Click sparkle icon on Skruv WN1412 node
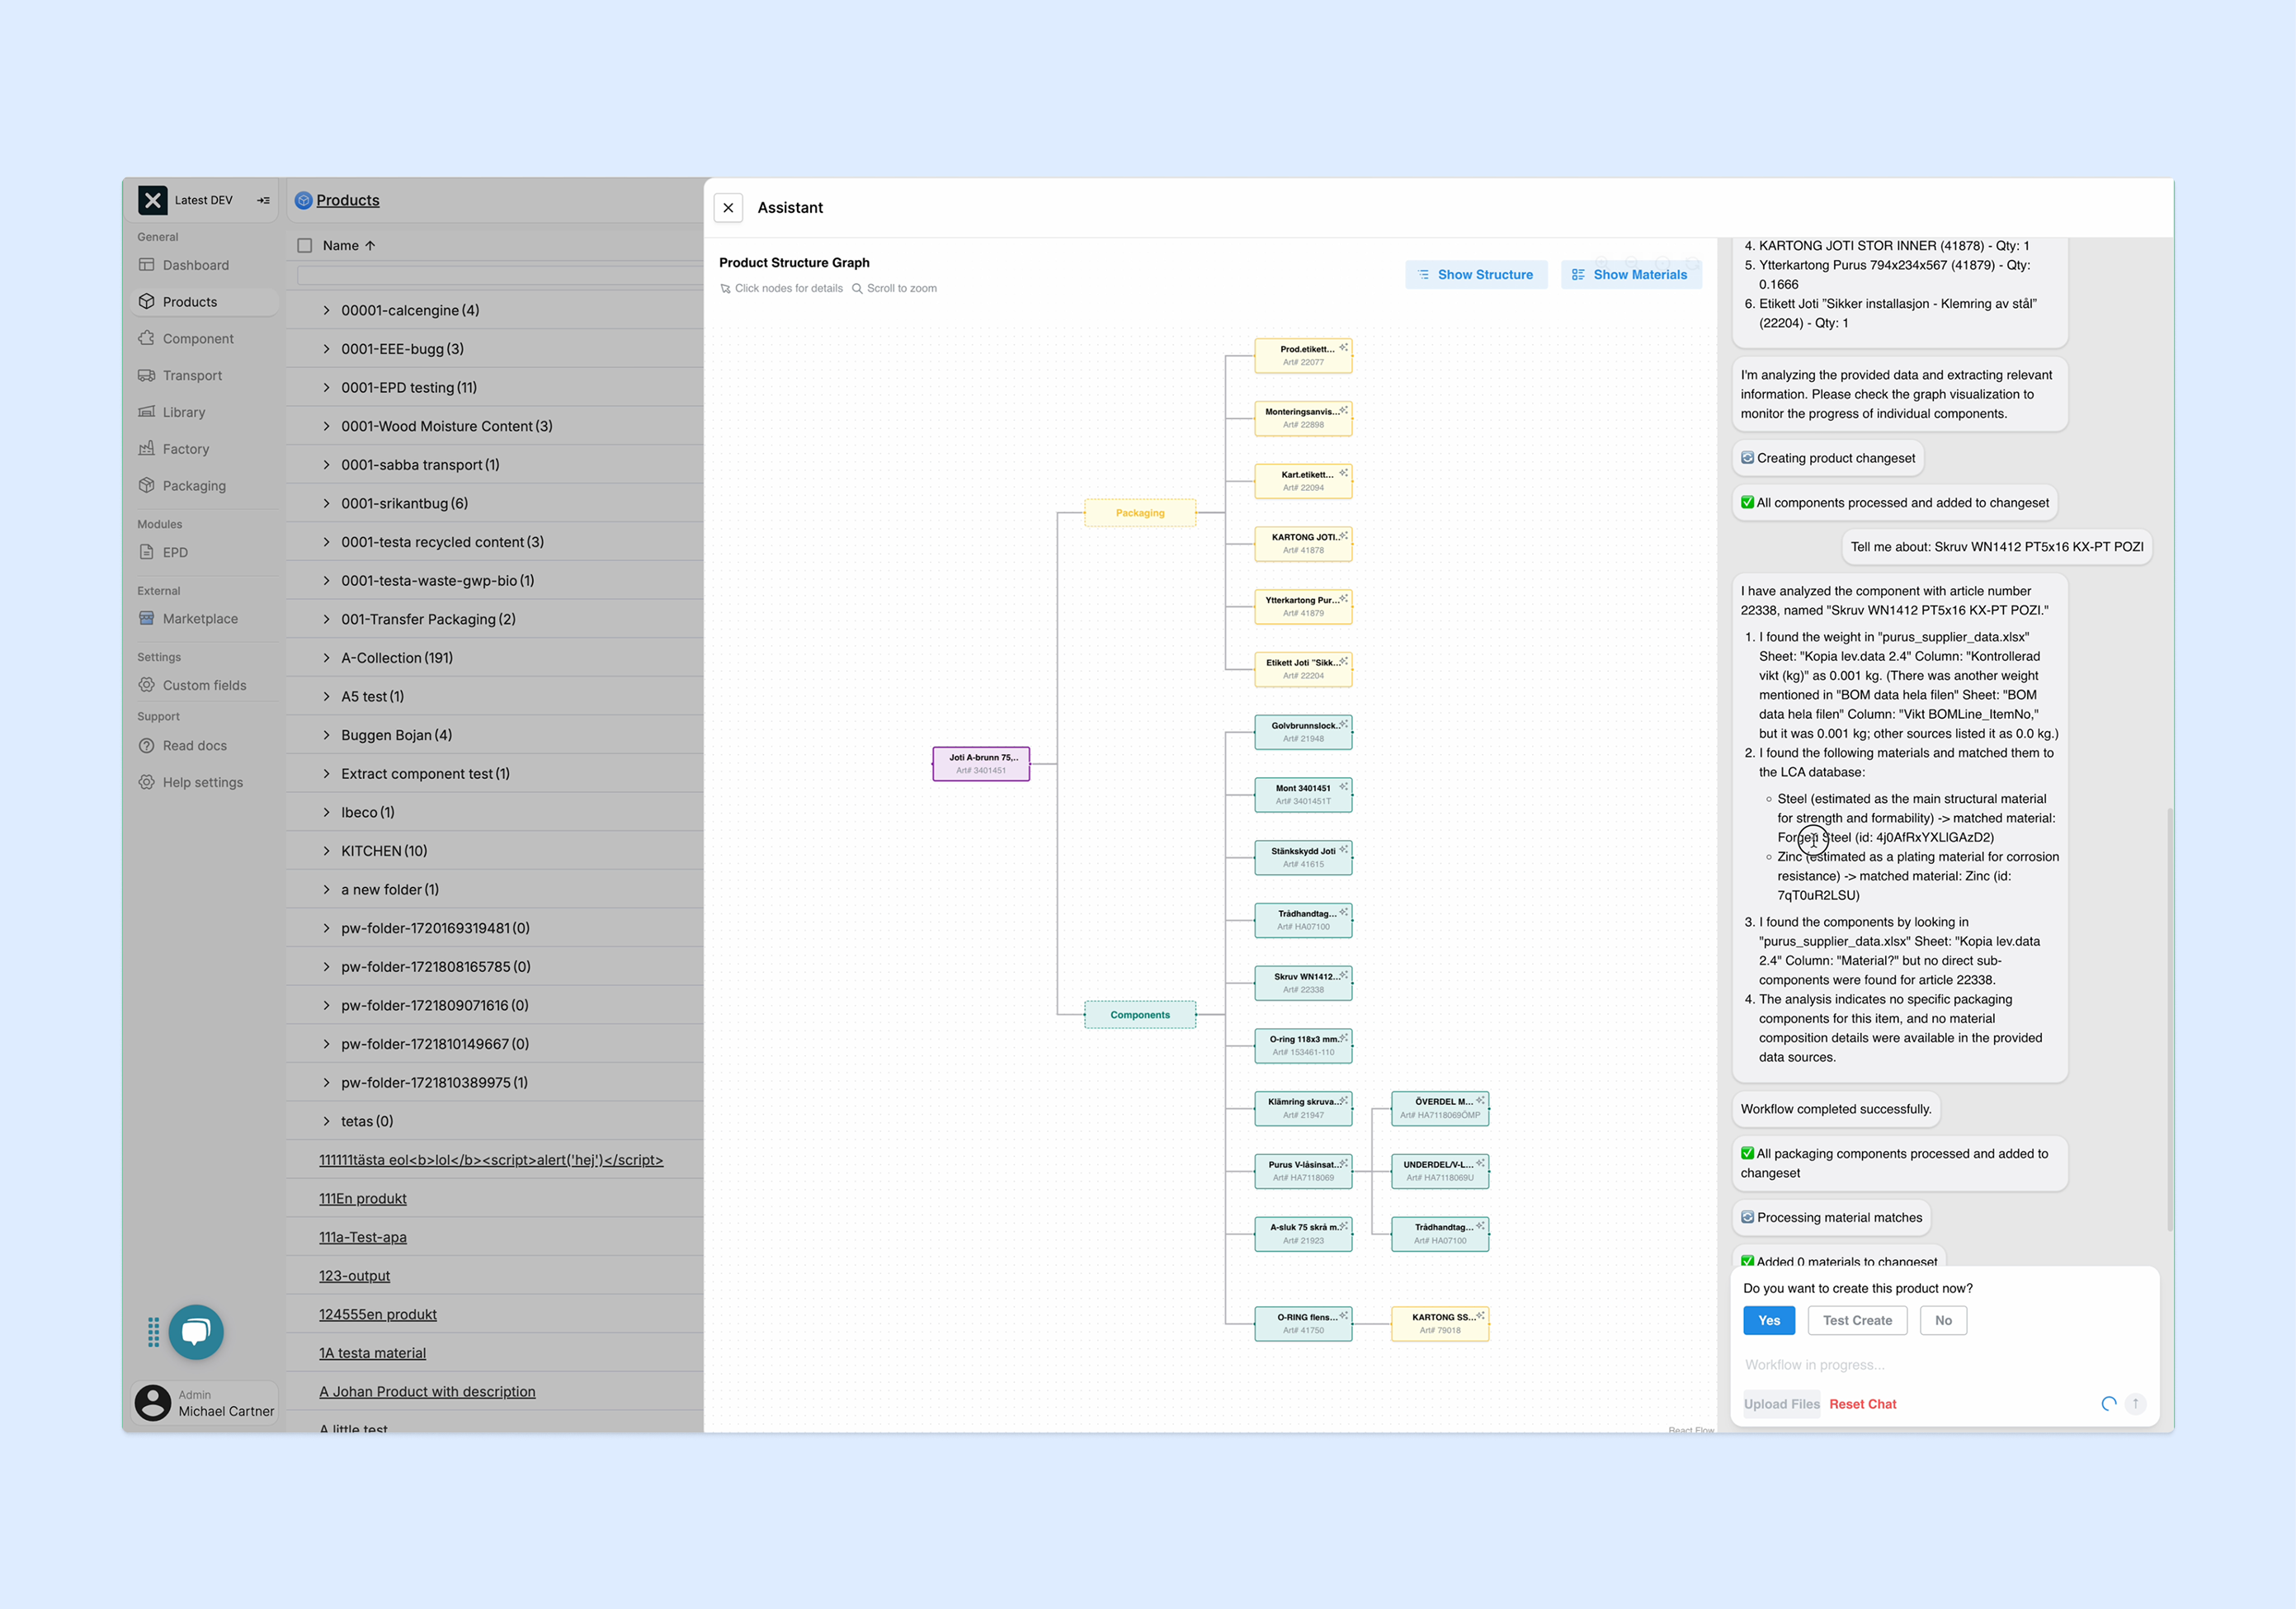This screenshot has height=1609, width=2296. (1343, 974)
